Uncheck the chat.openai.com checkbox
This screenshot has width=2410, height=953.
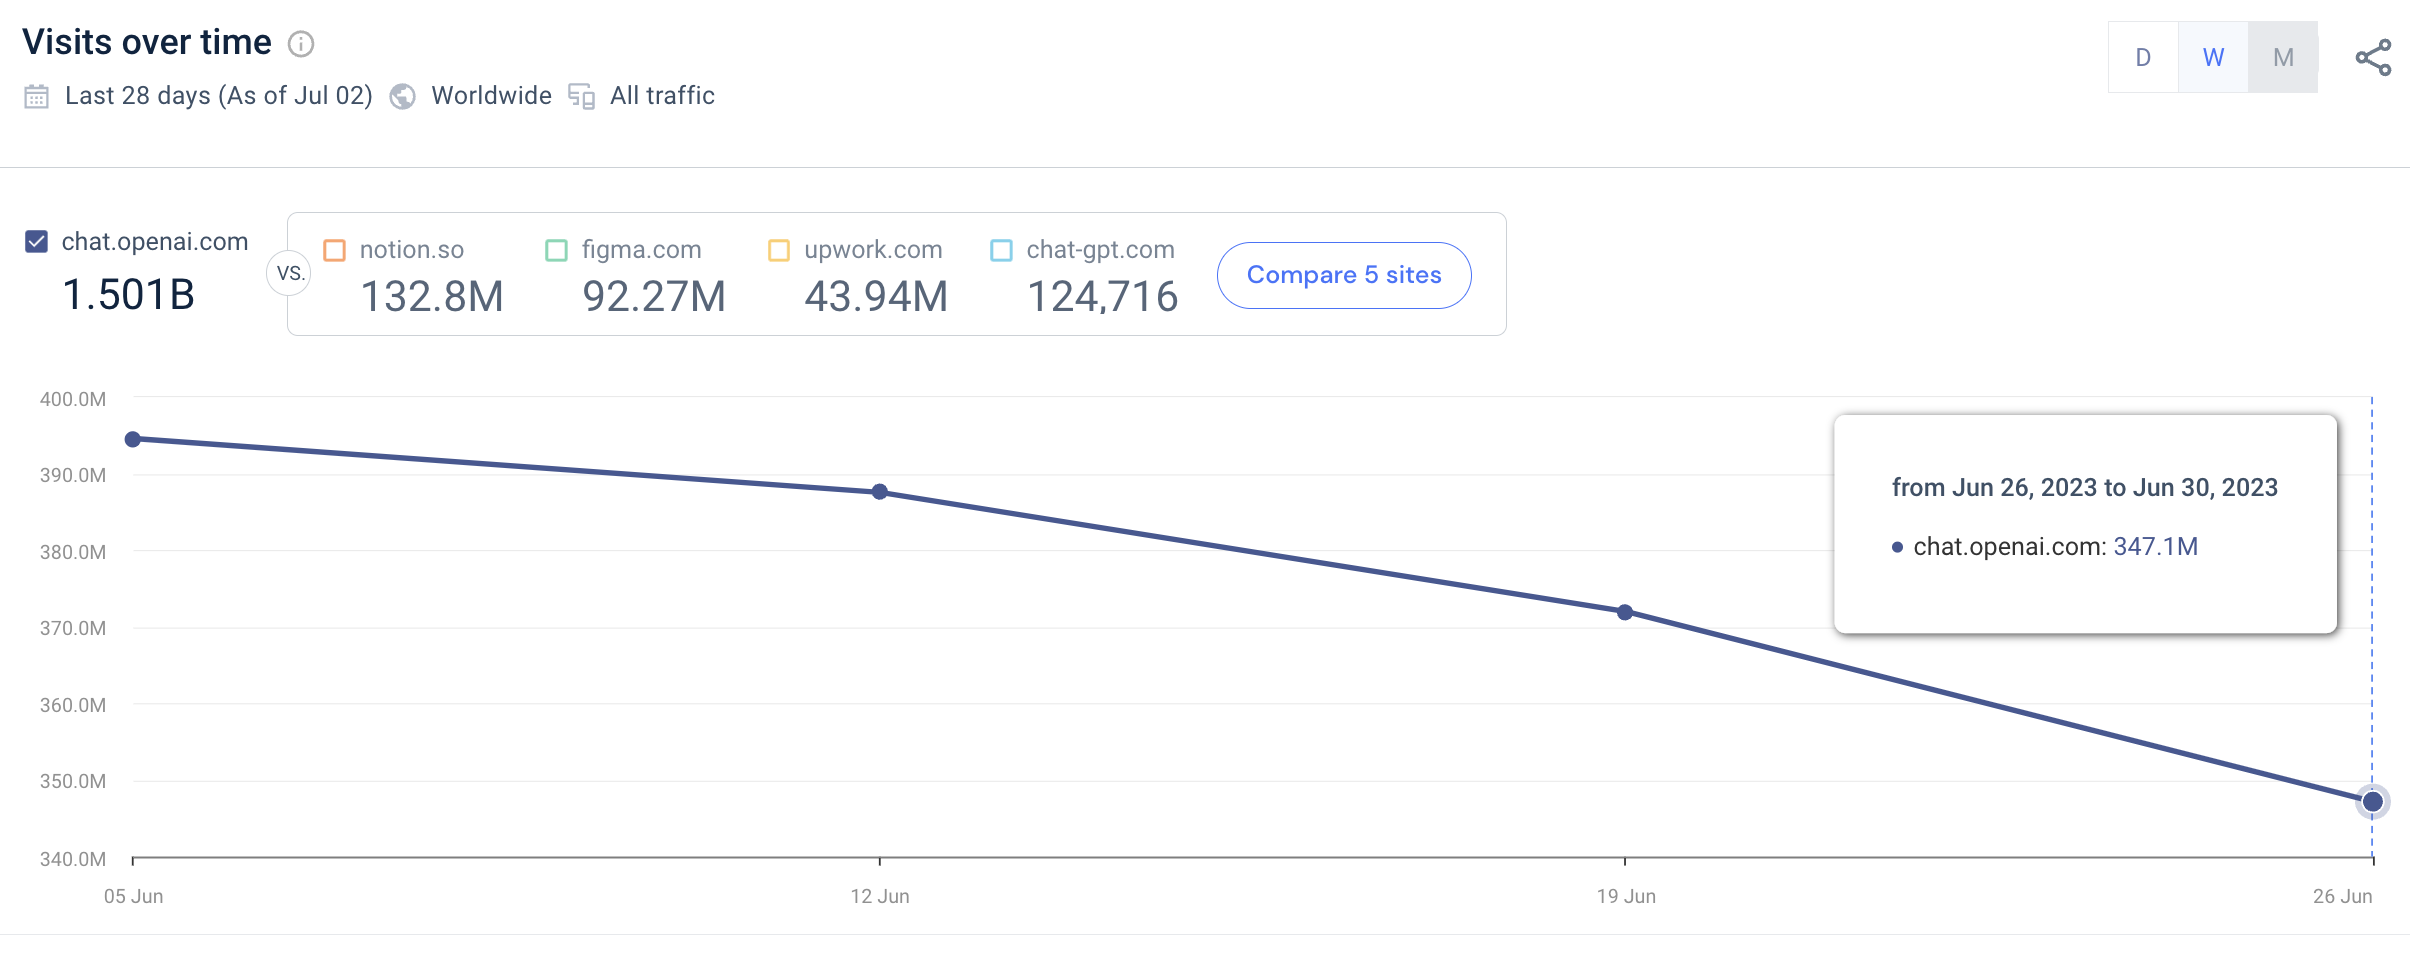pyautogui.click(x=36, y=242)
